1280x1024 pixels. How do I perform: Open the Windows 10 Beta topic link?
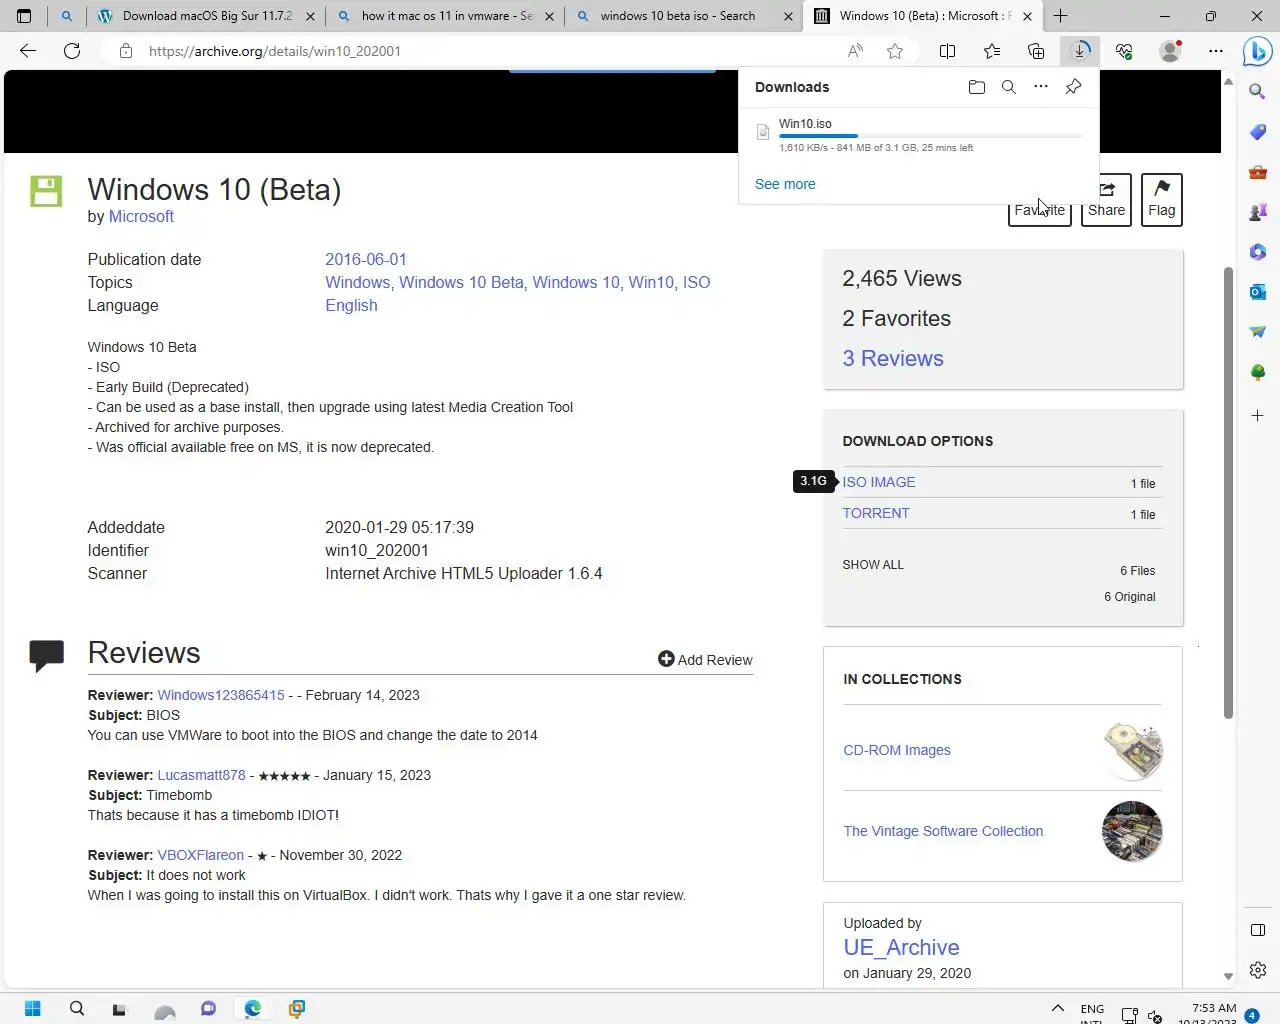(461, 282)
